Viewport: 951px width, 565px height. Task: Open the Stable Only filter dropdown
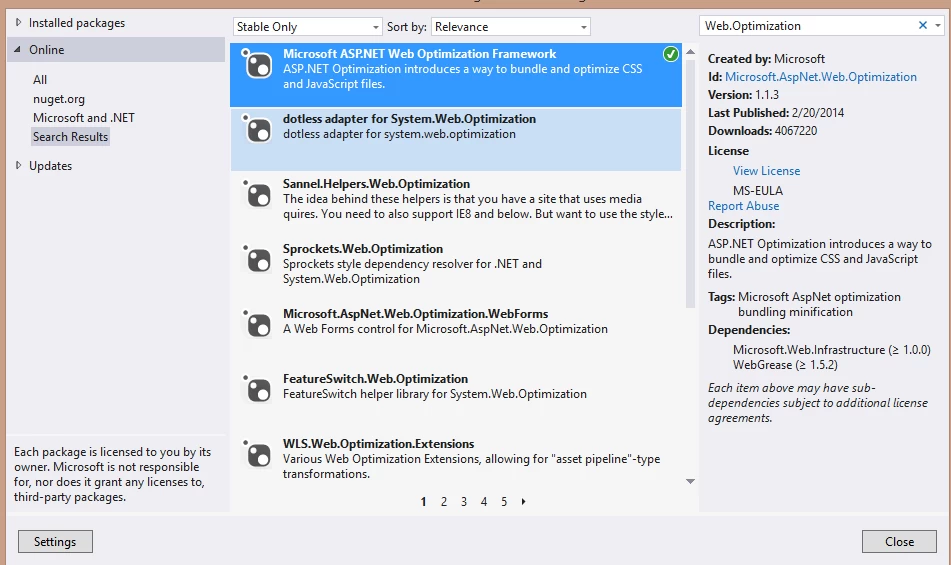[x=307, y=27]
